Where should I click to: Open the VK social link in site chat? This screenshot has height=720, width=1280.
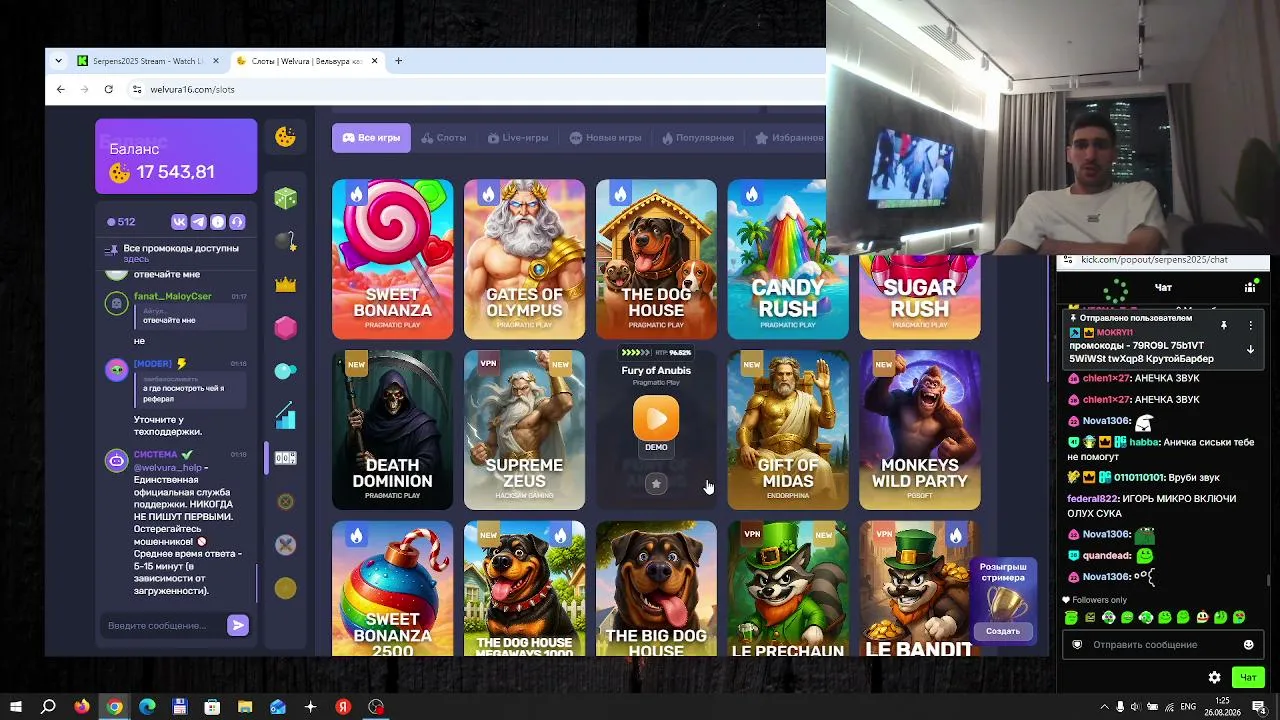click(x=180, y=222)
